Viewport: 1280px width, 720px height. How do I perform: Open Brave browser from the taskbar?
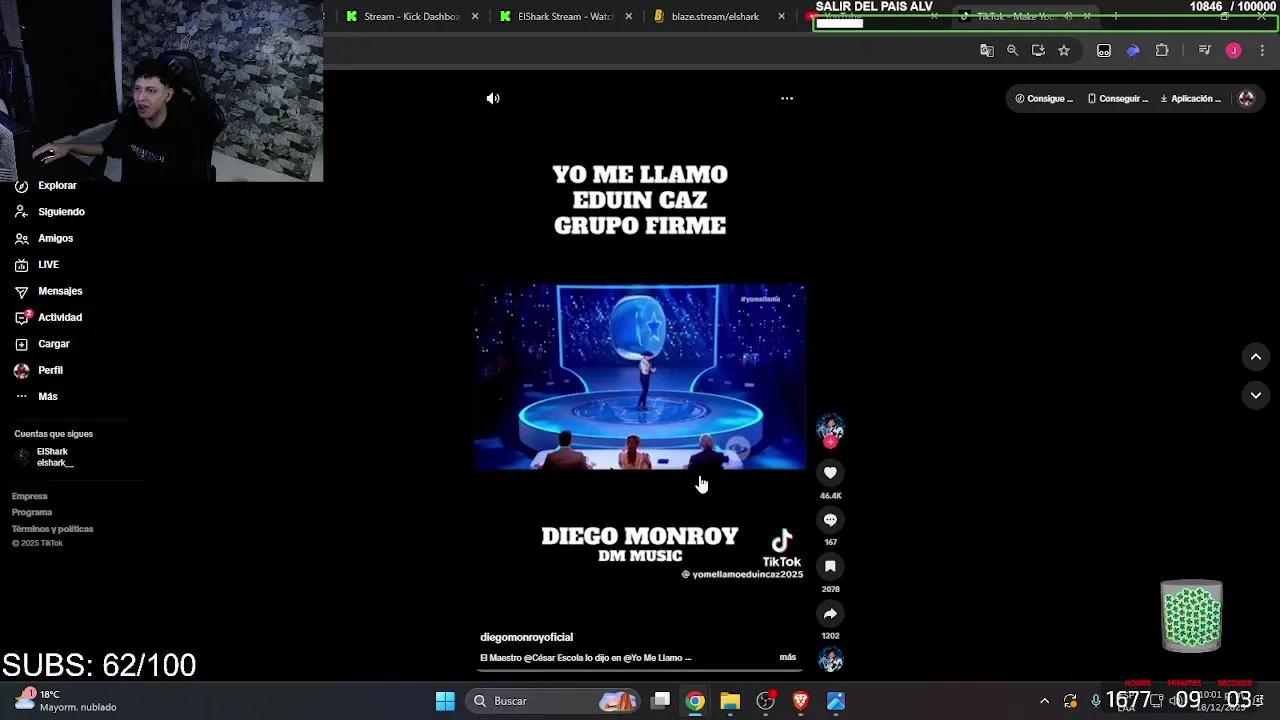[x=800, y=701]
